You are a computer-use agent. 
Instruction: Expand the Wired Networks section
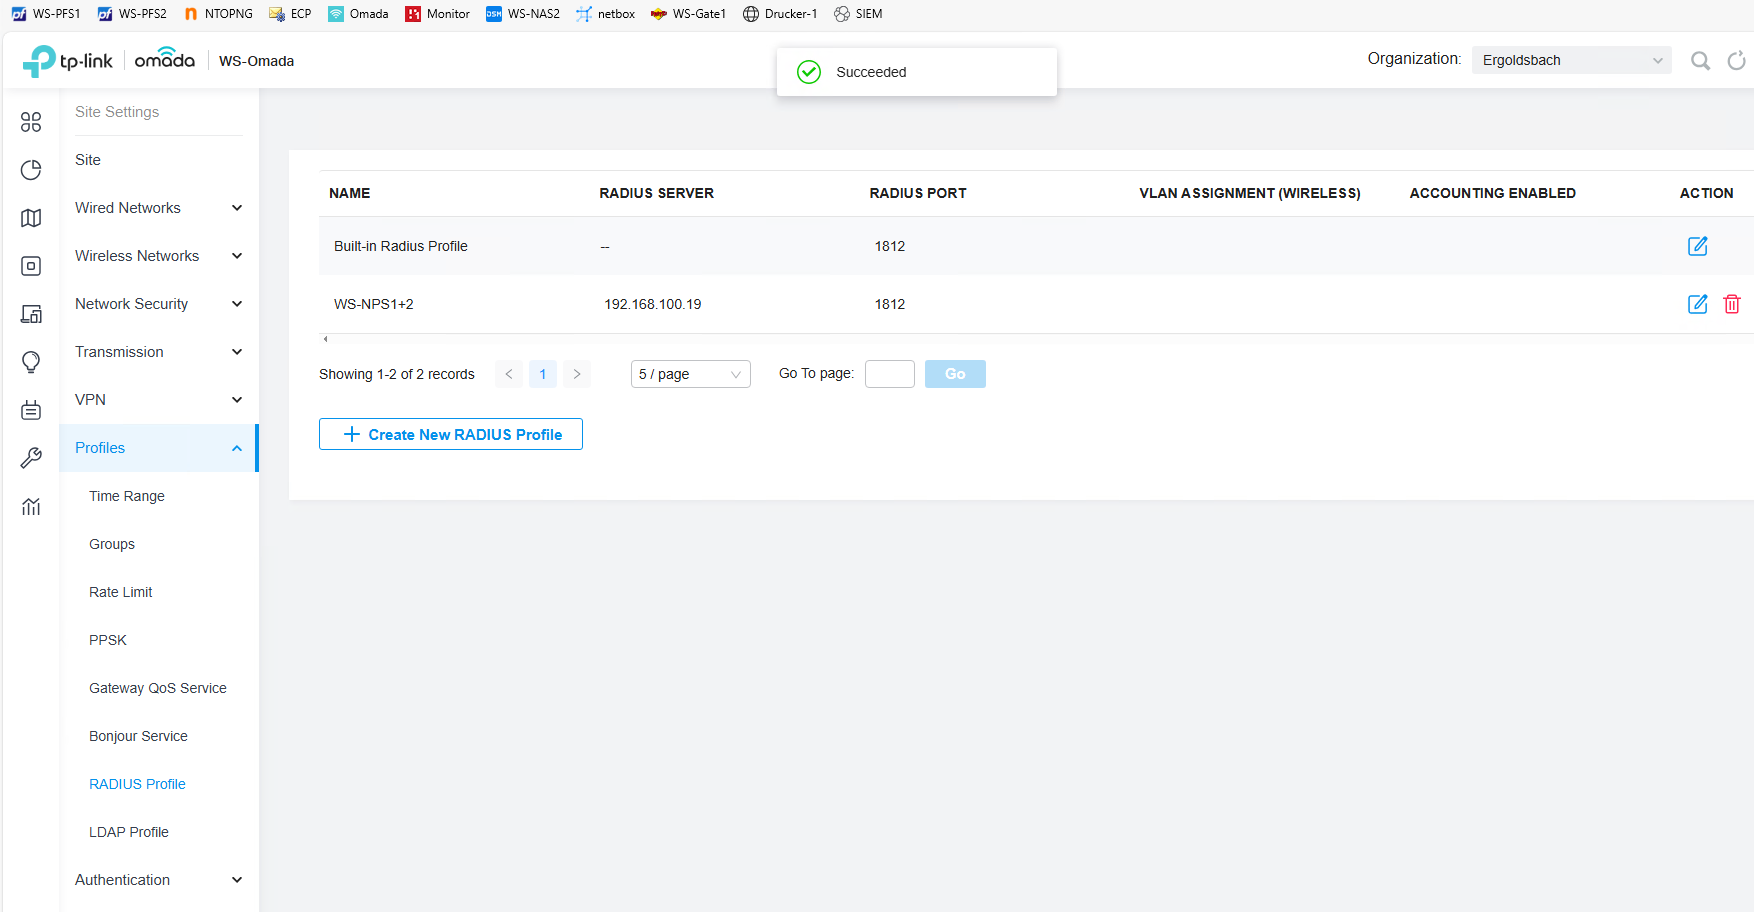coord(158,208)
